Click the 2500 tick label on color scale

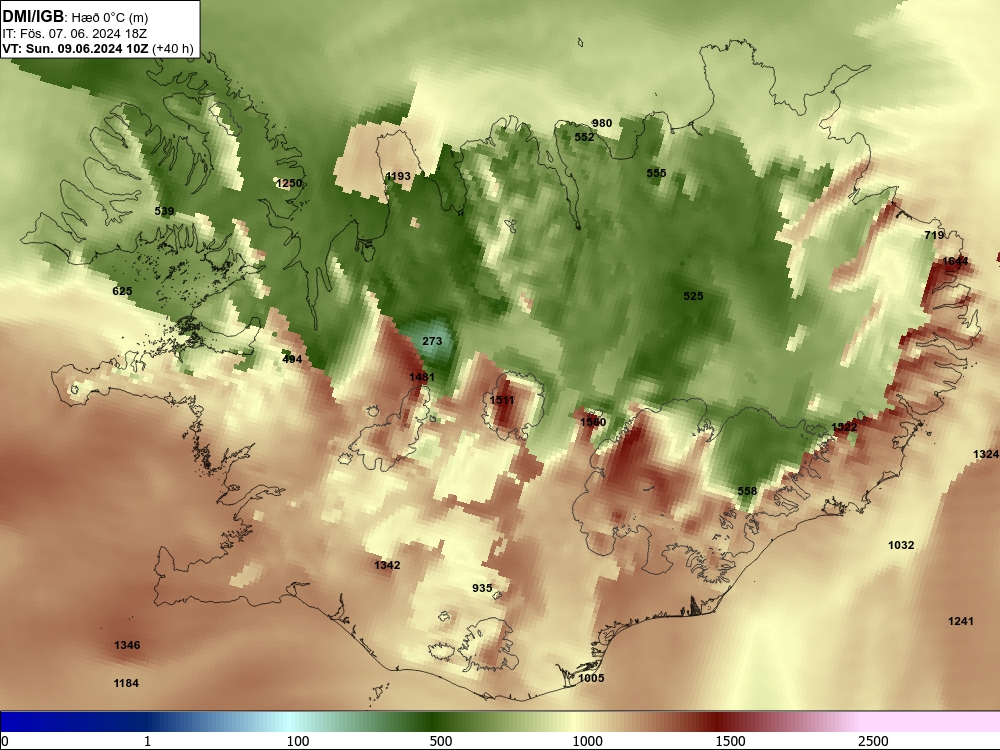click(873, 741)
